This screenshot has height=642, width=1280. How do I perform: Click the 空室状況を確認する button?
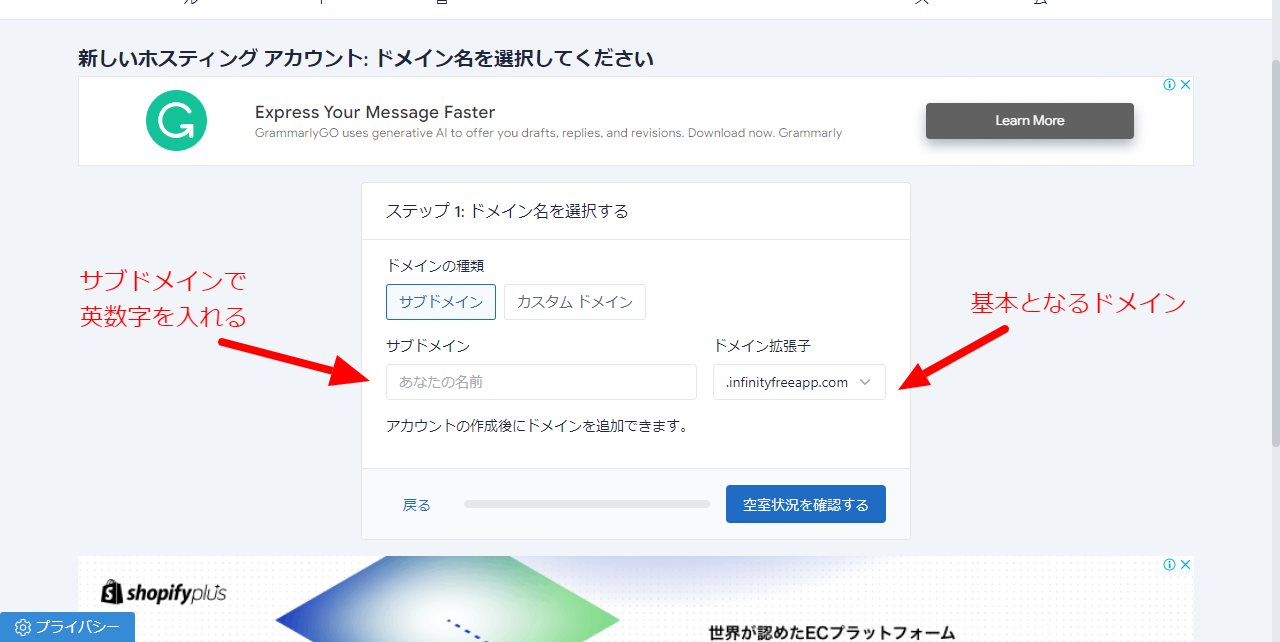pos(805,504)
